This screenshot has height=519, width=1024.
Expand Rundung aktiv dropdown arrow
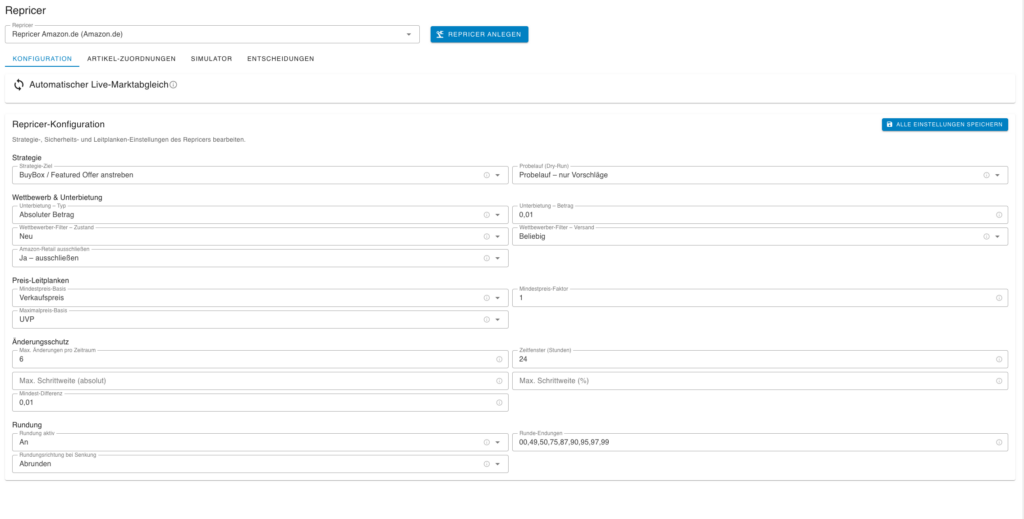click(x=498, y=442)
